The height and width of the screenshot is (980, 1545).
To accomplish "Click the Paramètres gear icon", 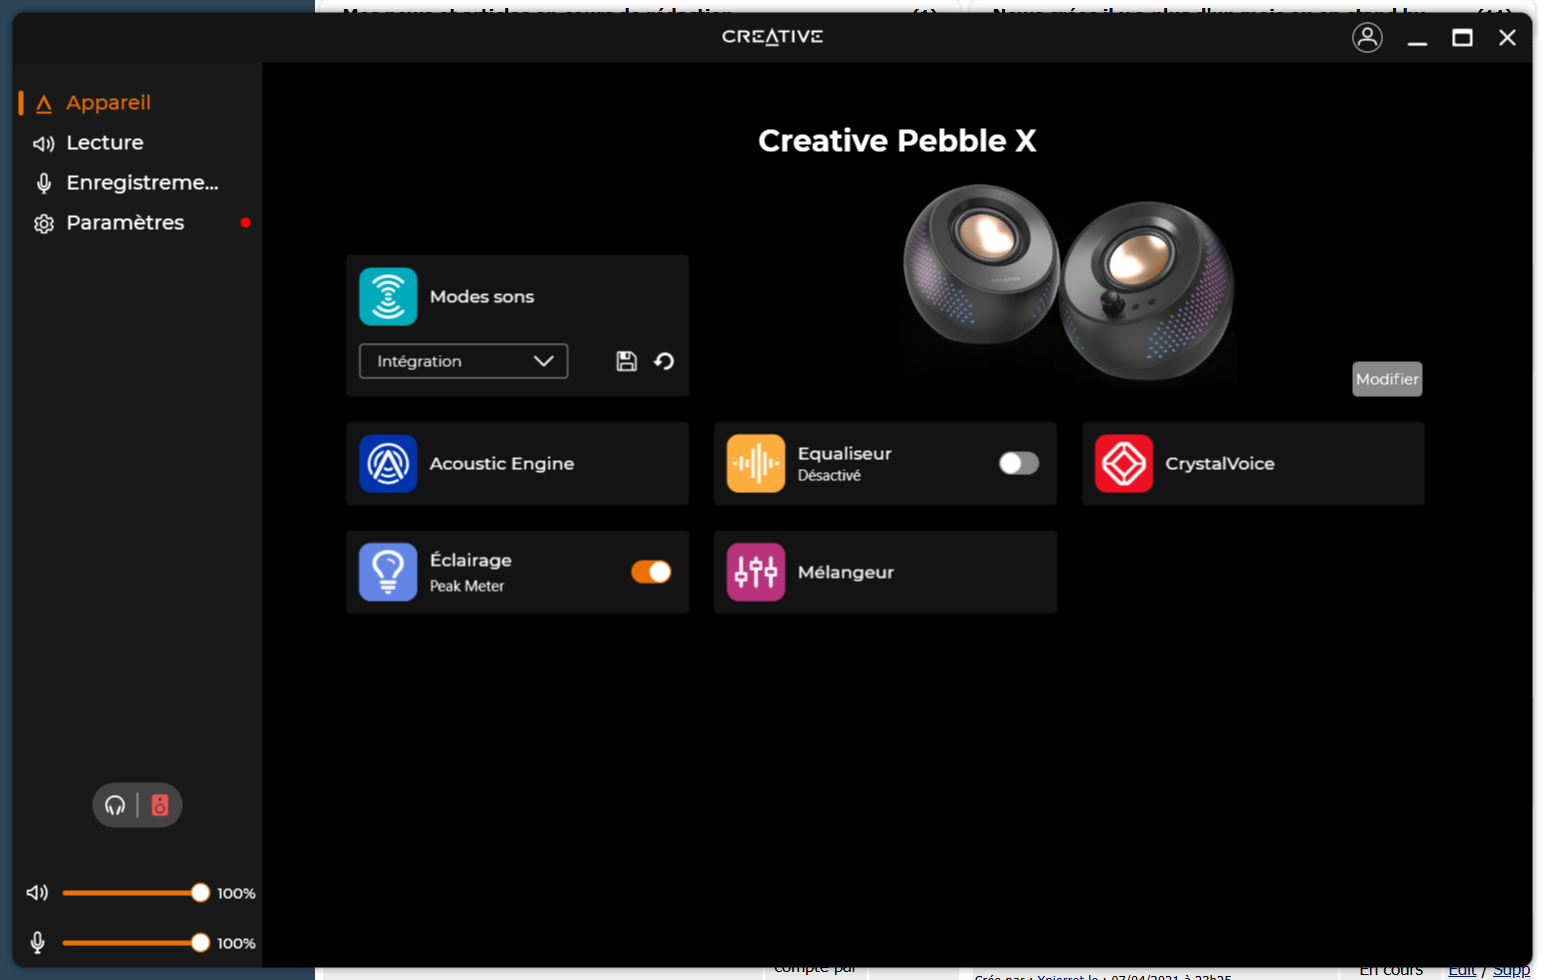I will click(43, 224).
